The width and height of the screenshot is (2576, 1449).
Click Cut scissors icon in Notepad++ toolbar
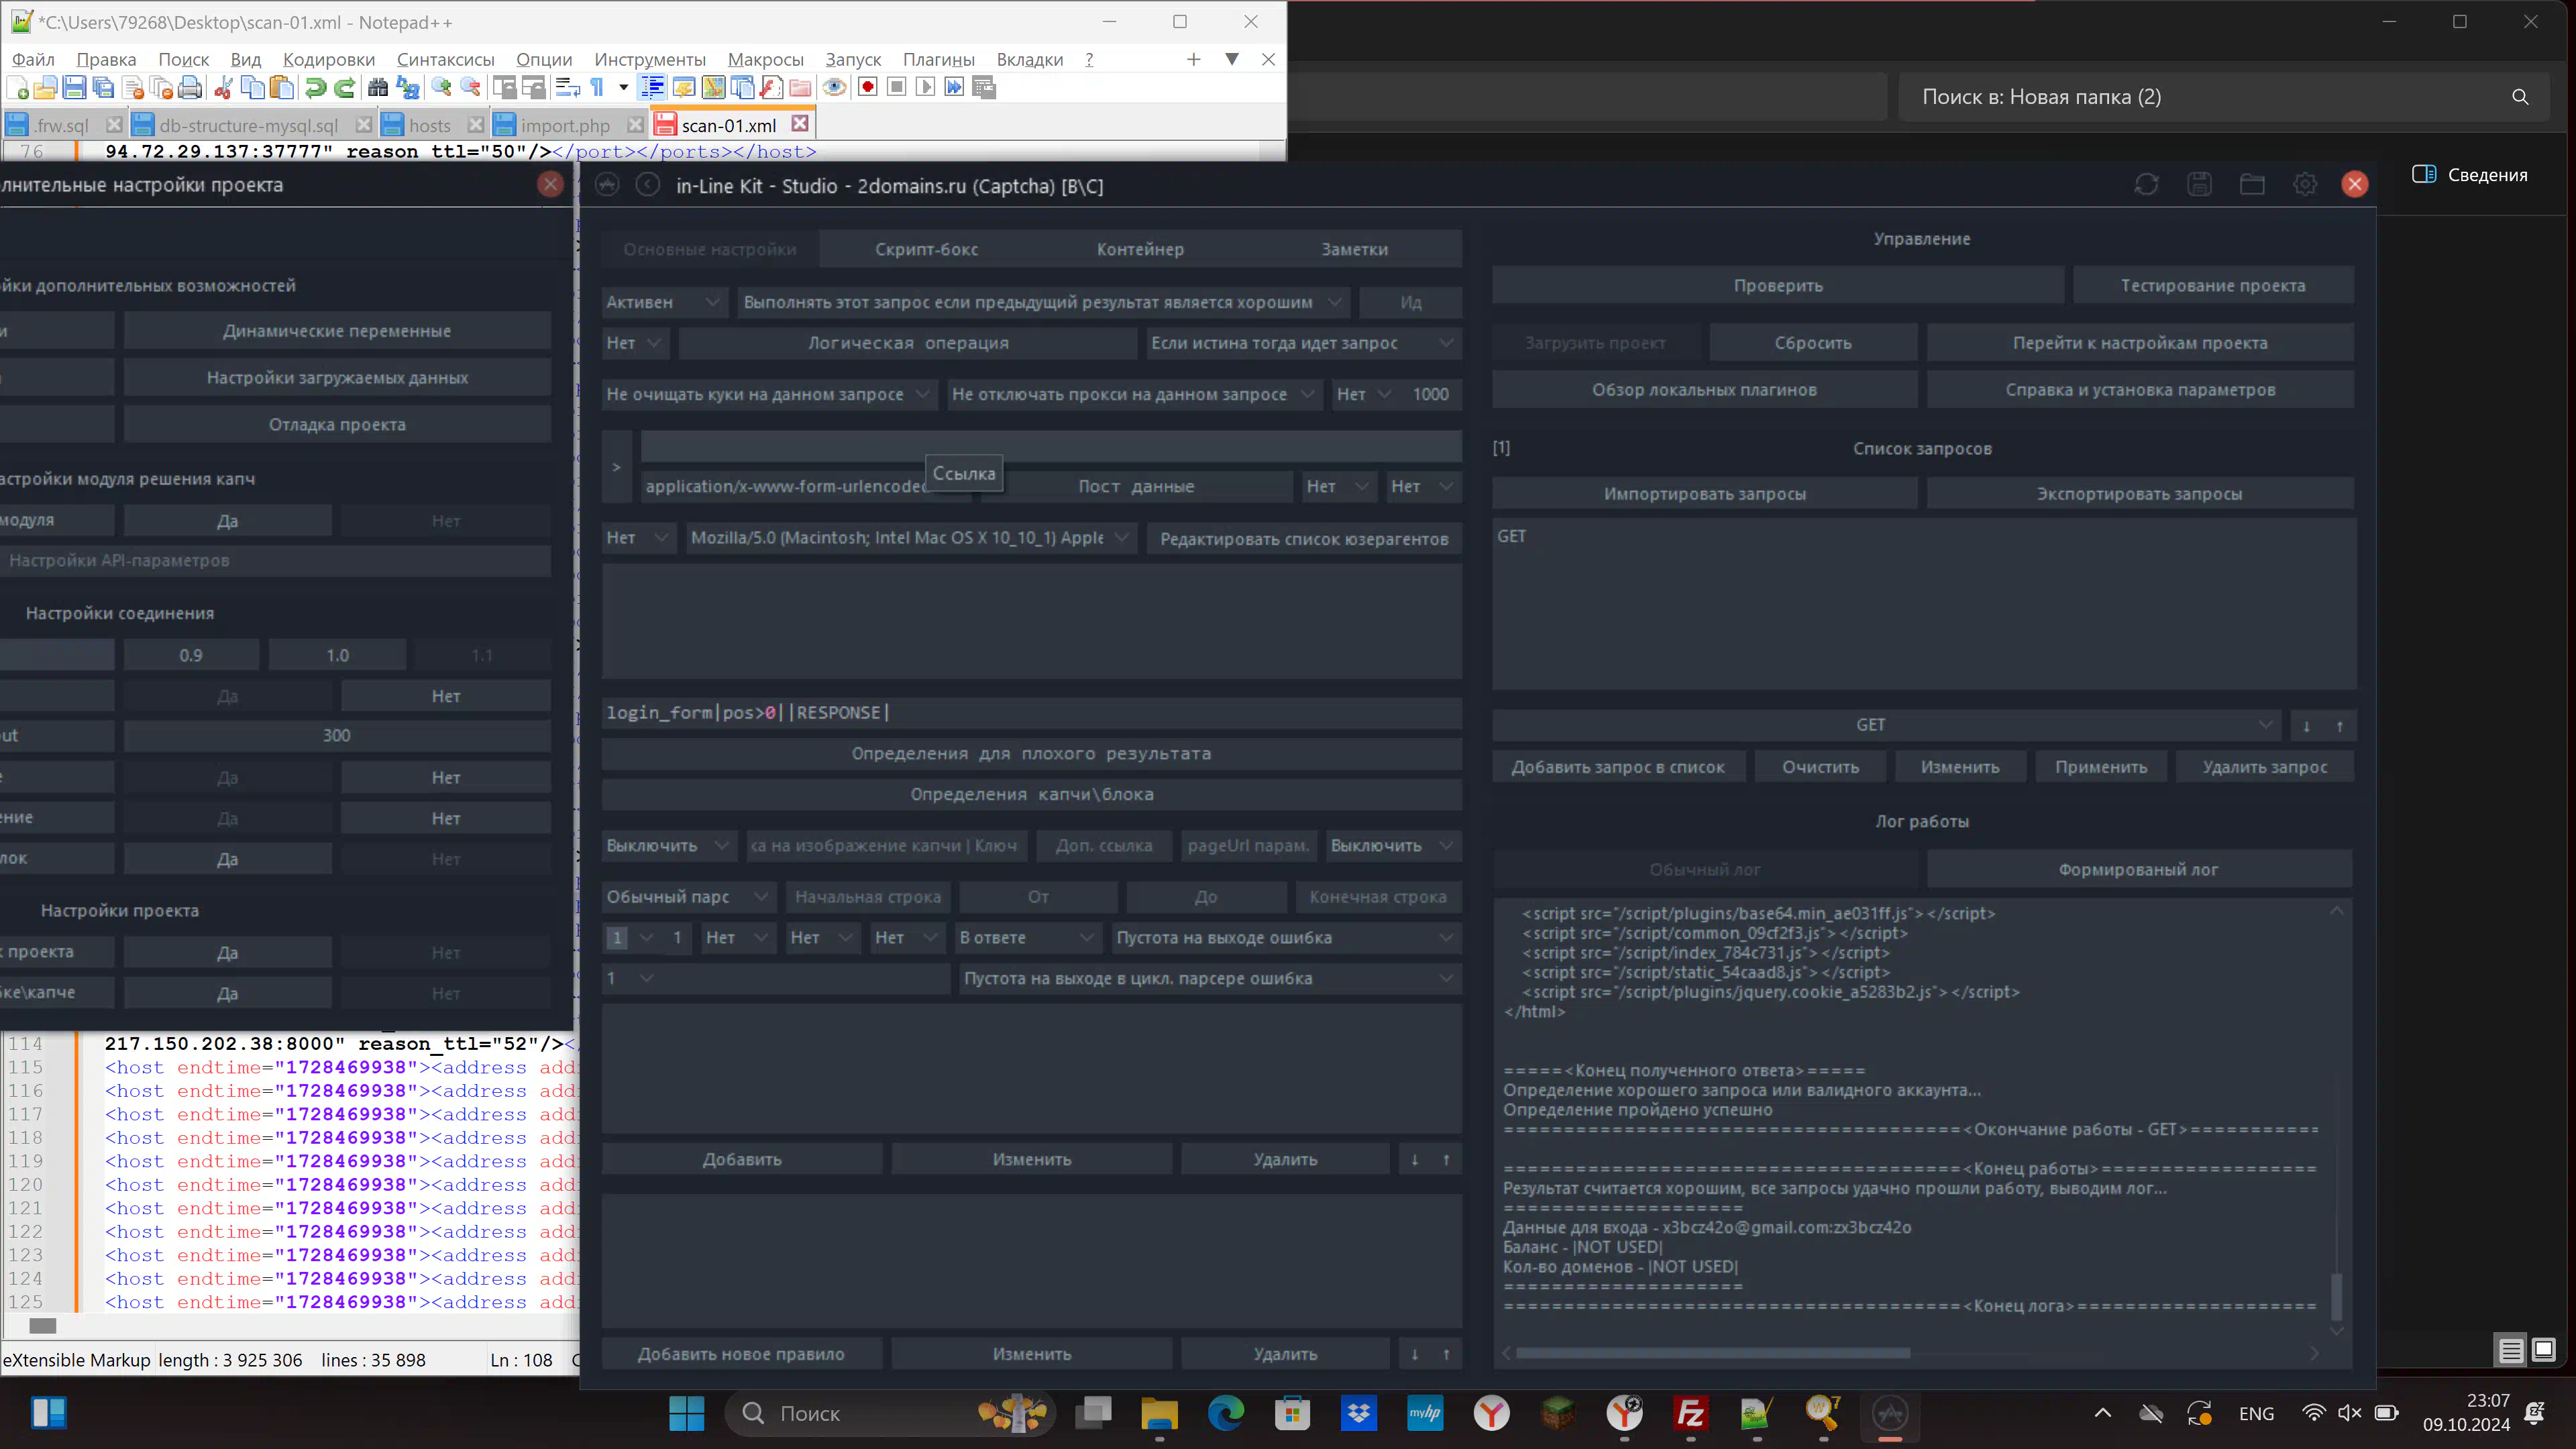[x=223, y=88]
